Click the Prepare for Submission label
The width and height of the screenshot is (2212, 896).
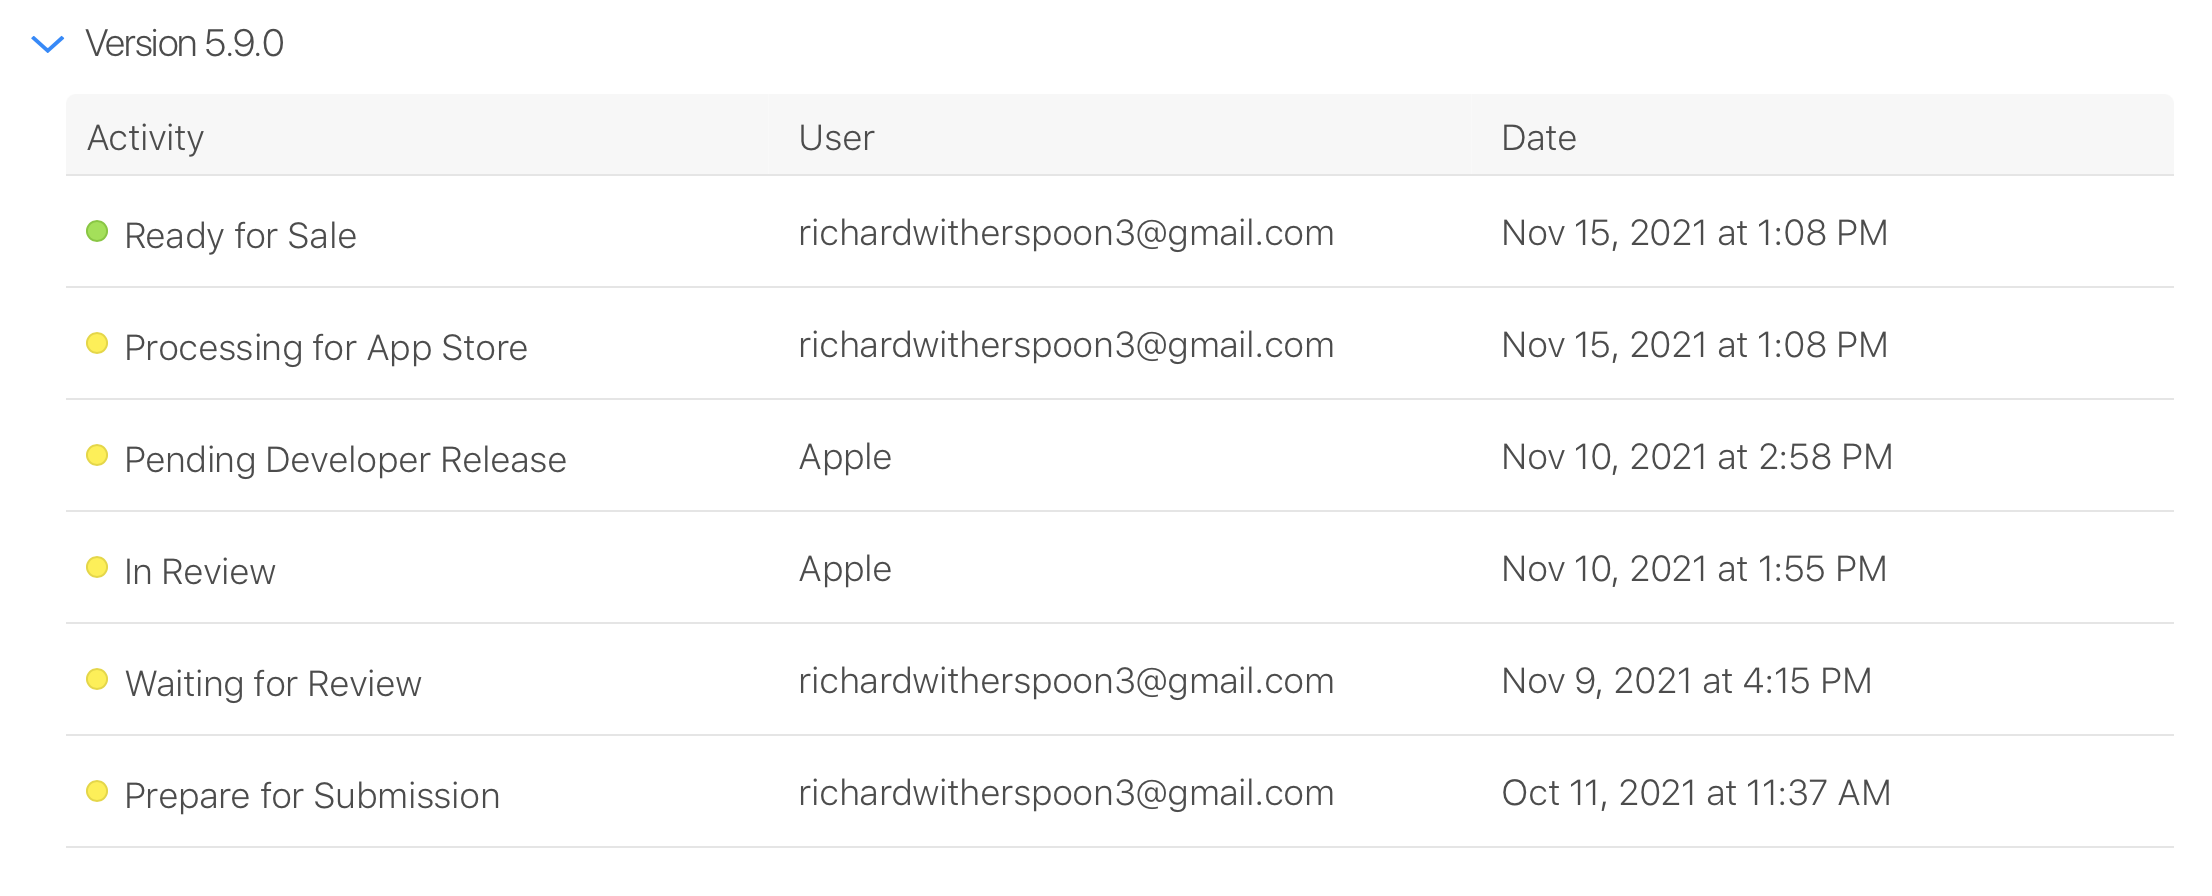(x=312, y=796)
